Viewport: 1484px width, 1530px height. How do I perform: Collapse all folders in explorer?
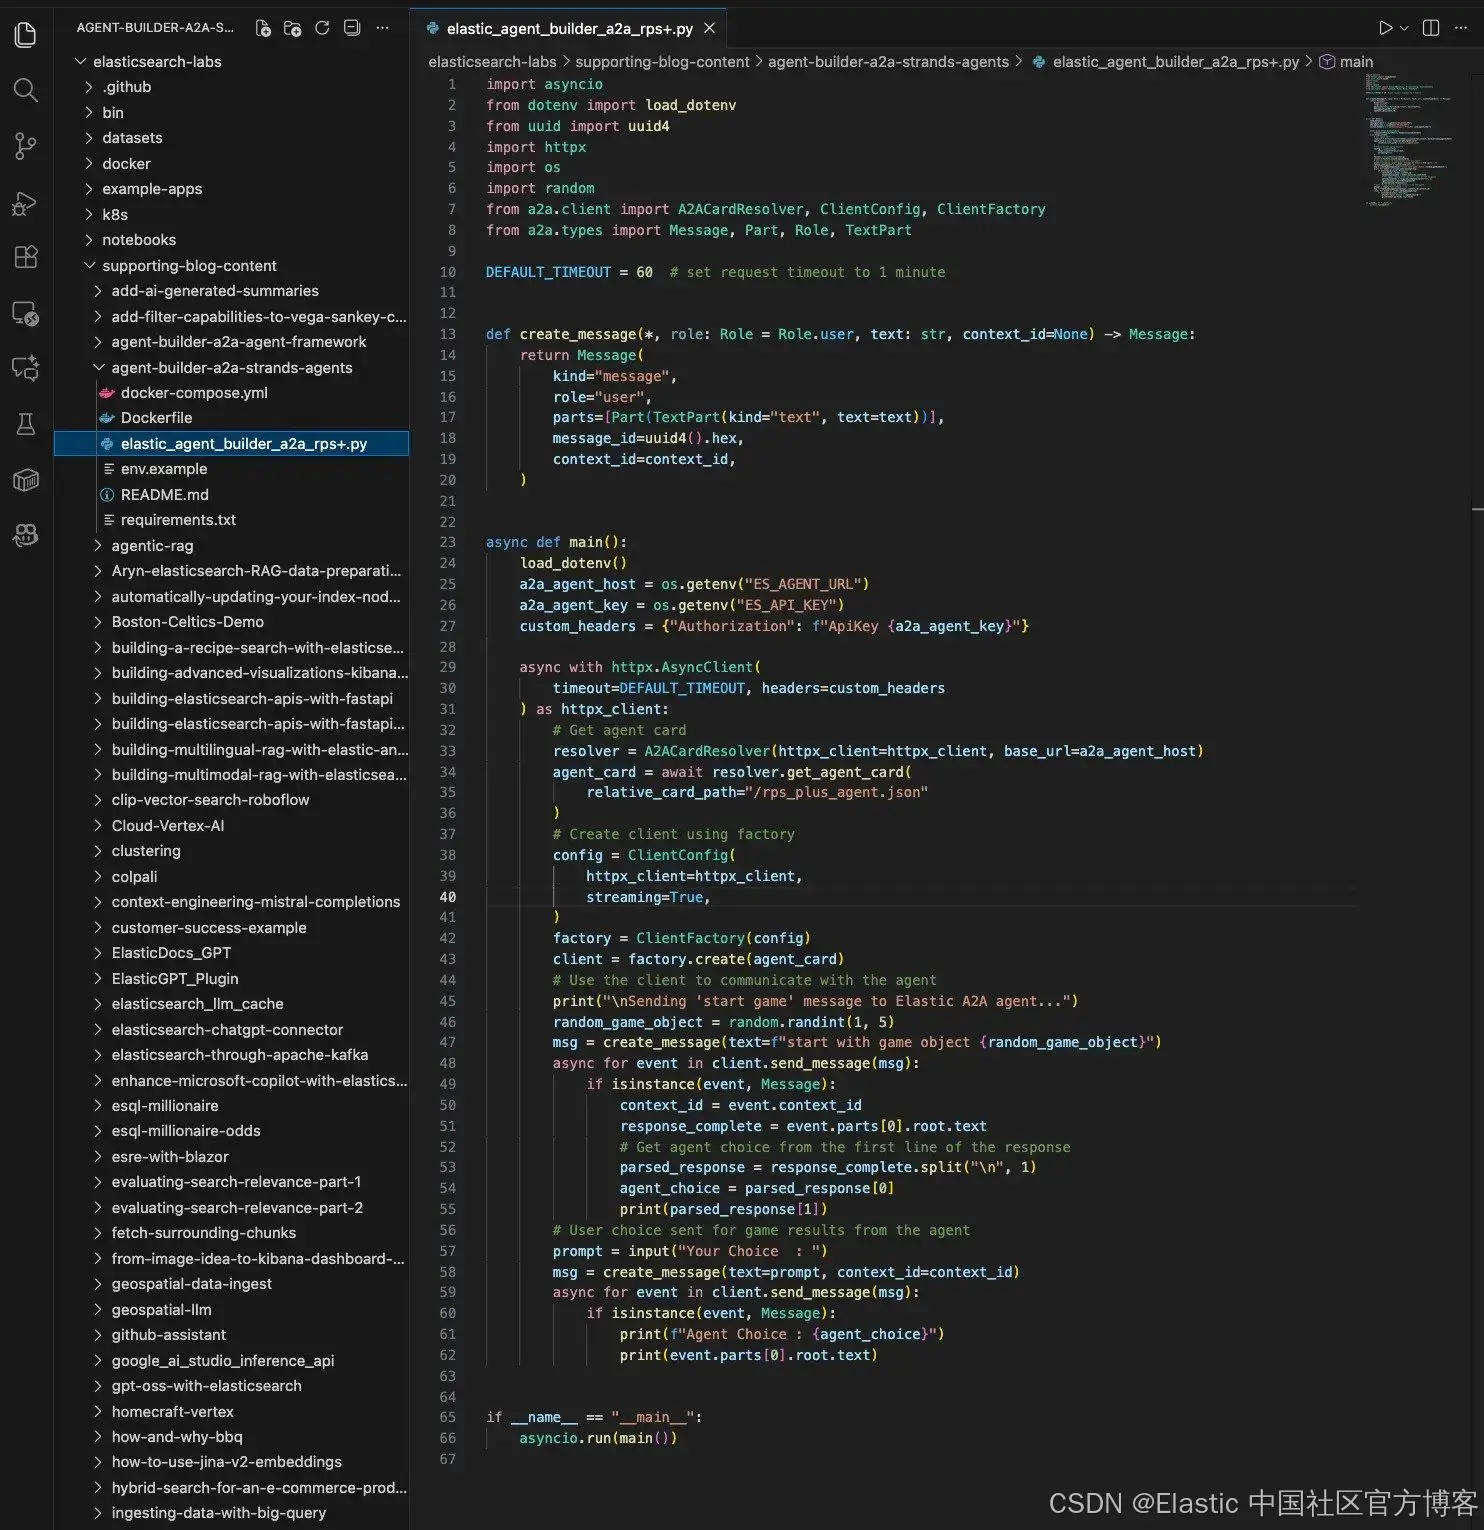352,28
